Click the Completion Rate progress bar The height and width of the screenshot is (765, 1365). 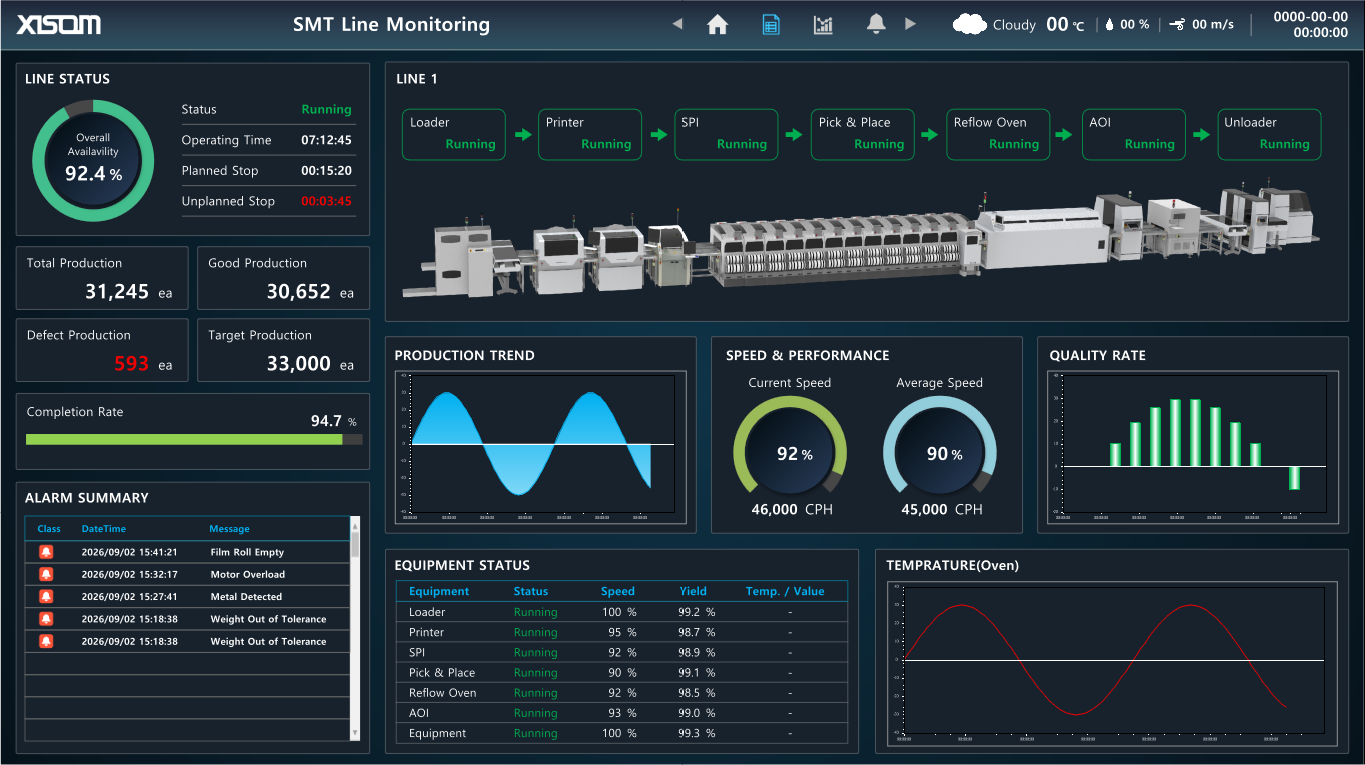coord(194,439)
